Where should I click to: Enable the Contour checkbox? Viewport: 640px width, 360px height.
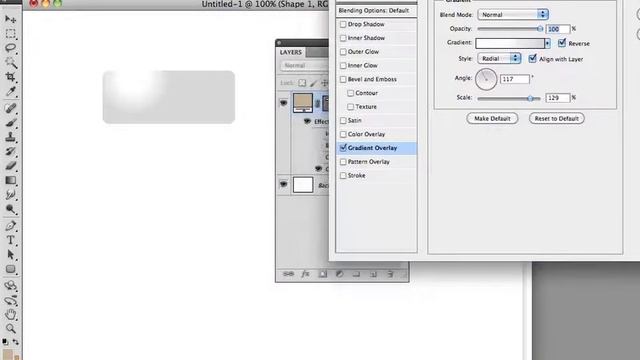pyautogui.click(x=350, y=93)
